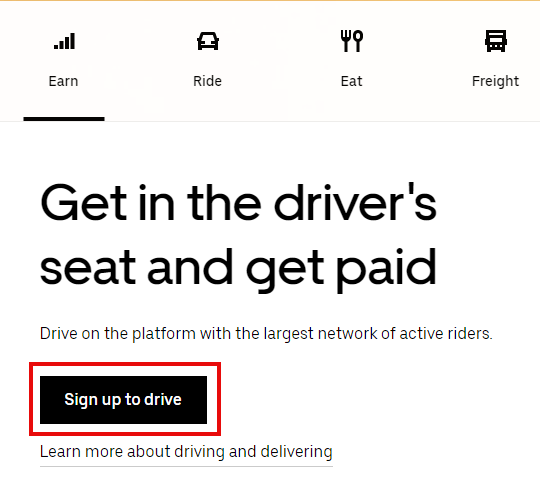Click the Sign up to drive button
Screen dimensions: 540x499
click(123, 400)
